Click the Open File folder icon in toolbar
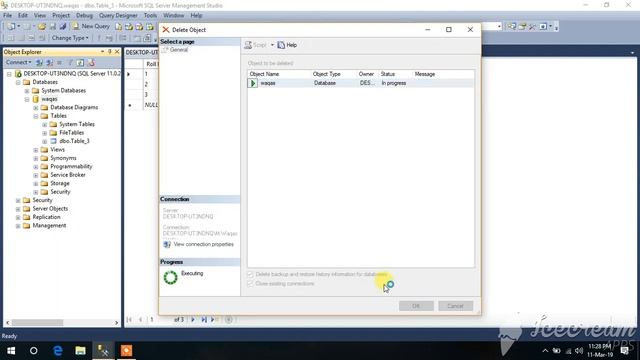Image resolution: width=640 pixels, height=360 pixels. tap(42, 27)
